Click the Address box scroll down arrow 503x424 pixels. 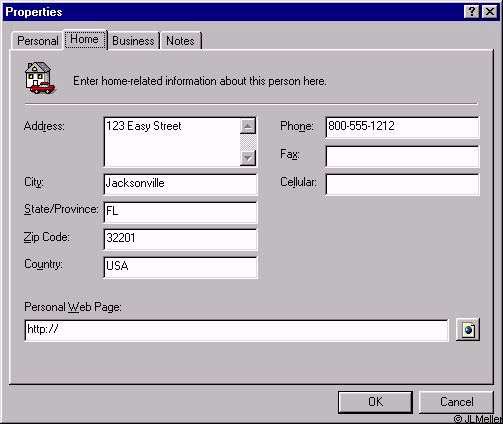(x=248, y=158)
